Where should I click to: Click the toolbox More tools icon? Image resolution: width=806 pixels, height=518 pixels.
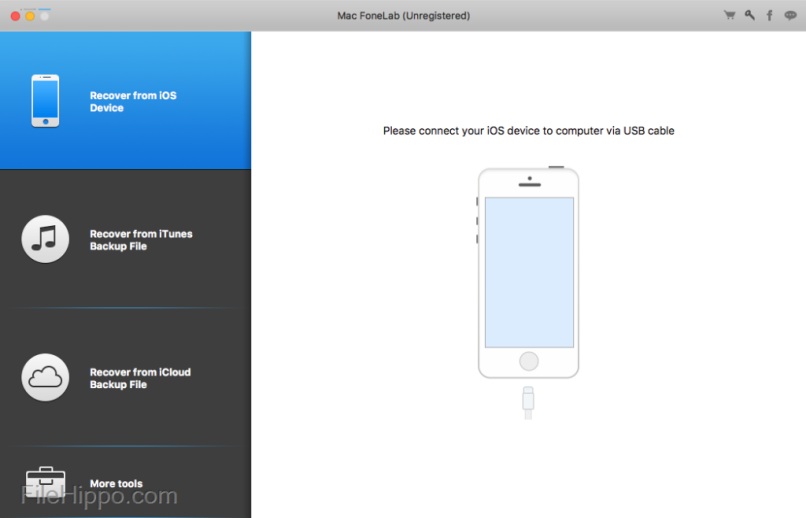(x=45, y=484)
